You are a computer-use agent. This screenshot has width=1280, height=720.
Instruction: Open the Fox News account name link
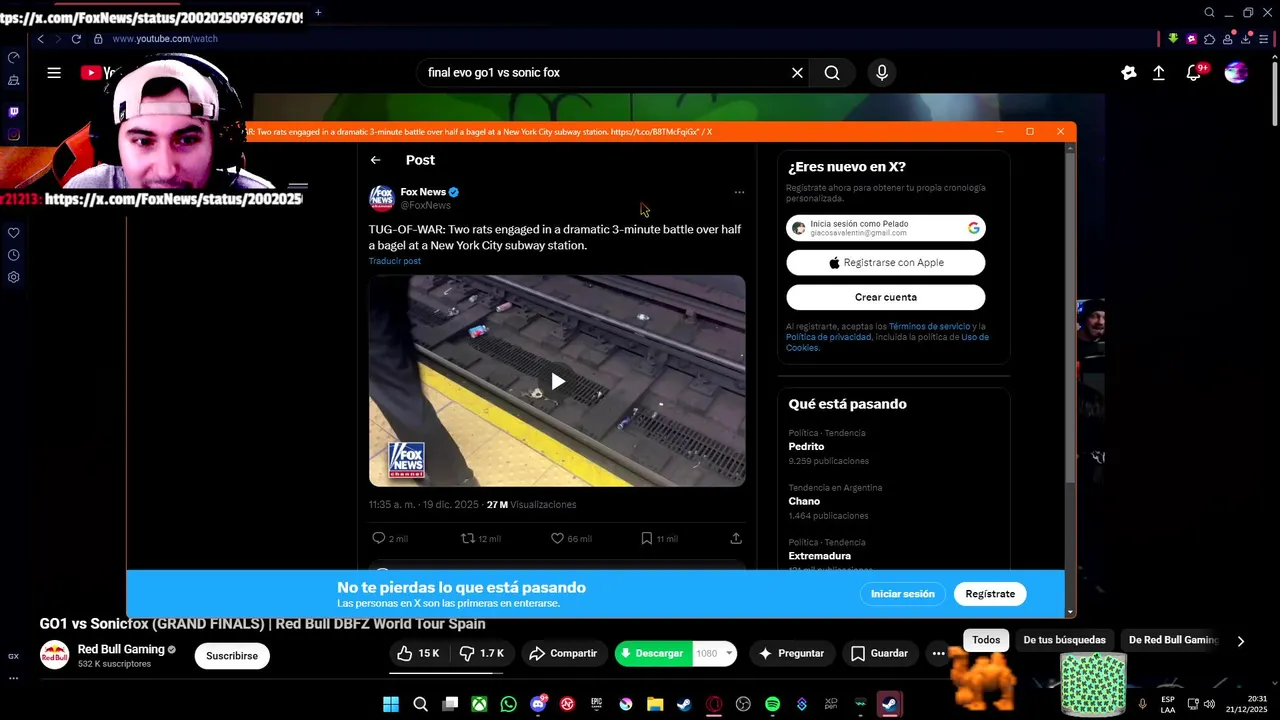pyautogui.click(x=423, y=191)
